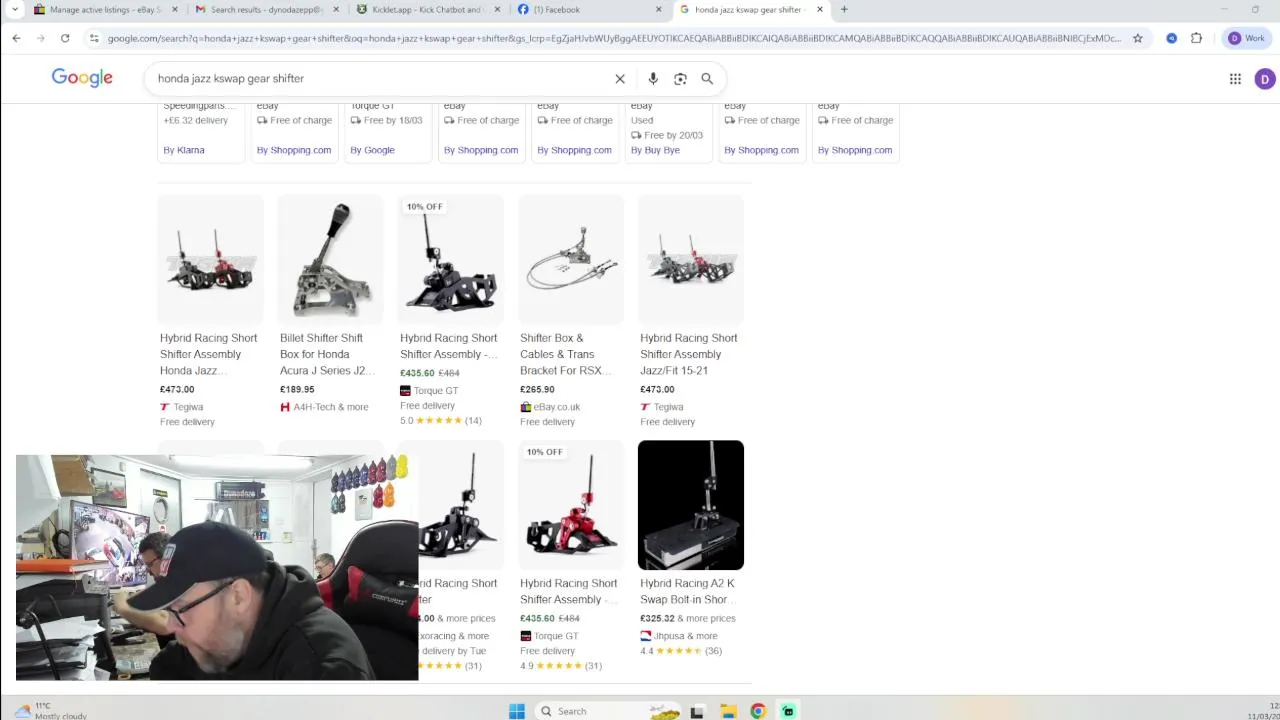Open the tab search dropdown arrow
The image size is (1280, 720).
(x=14, y=10)
